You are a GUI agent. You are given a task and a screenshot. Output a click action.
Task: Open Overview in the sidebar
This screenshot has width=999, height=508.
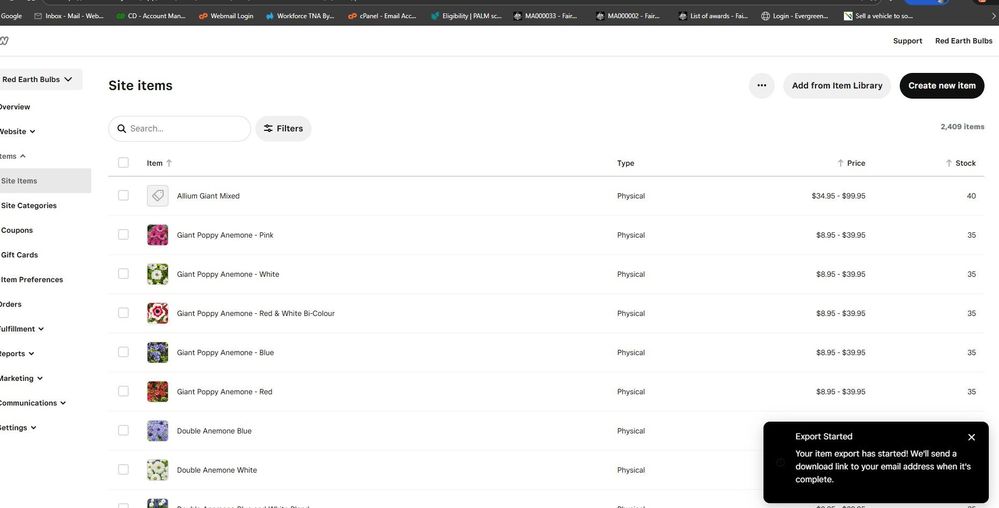point(15,107)
